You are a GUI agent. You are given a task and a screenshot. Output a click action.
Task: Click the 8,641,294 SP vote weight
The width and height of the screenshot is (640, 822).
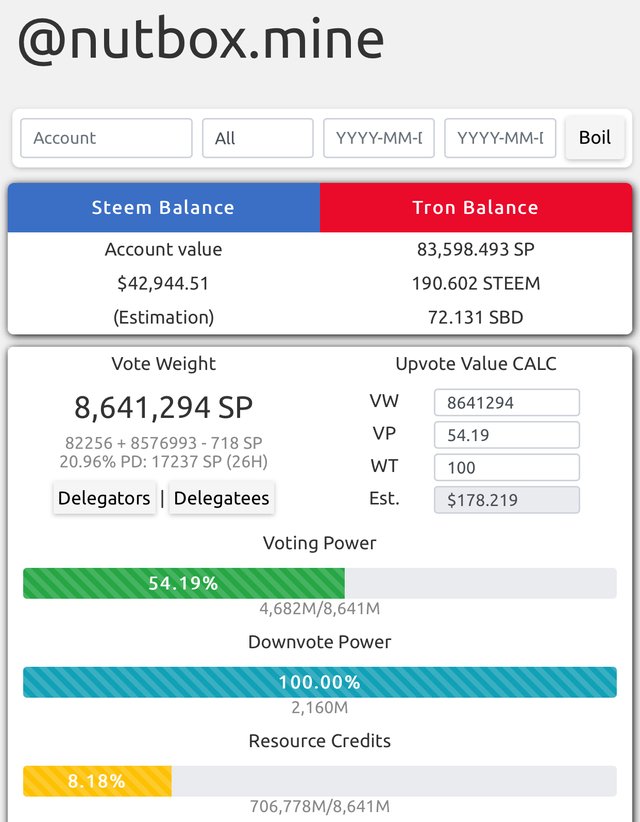(x=164, y=408)
